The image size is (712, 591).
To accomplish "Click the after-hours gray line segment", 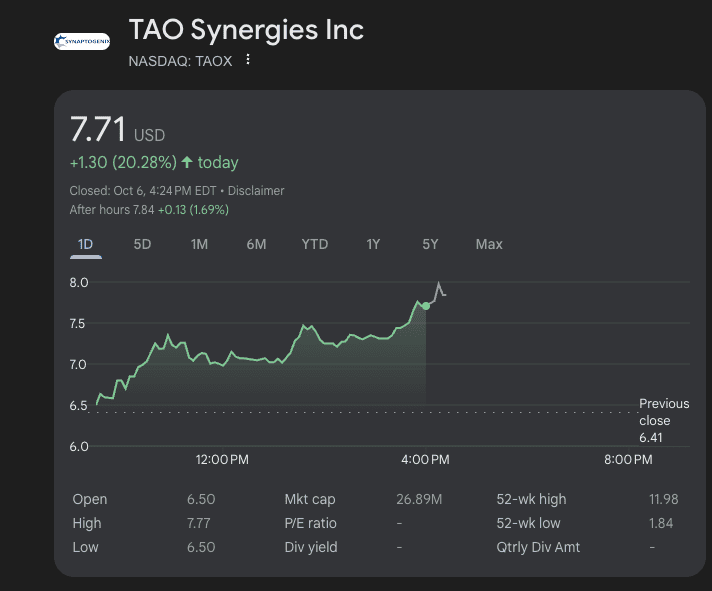I will point(437,290).
